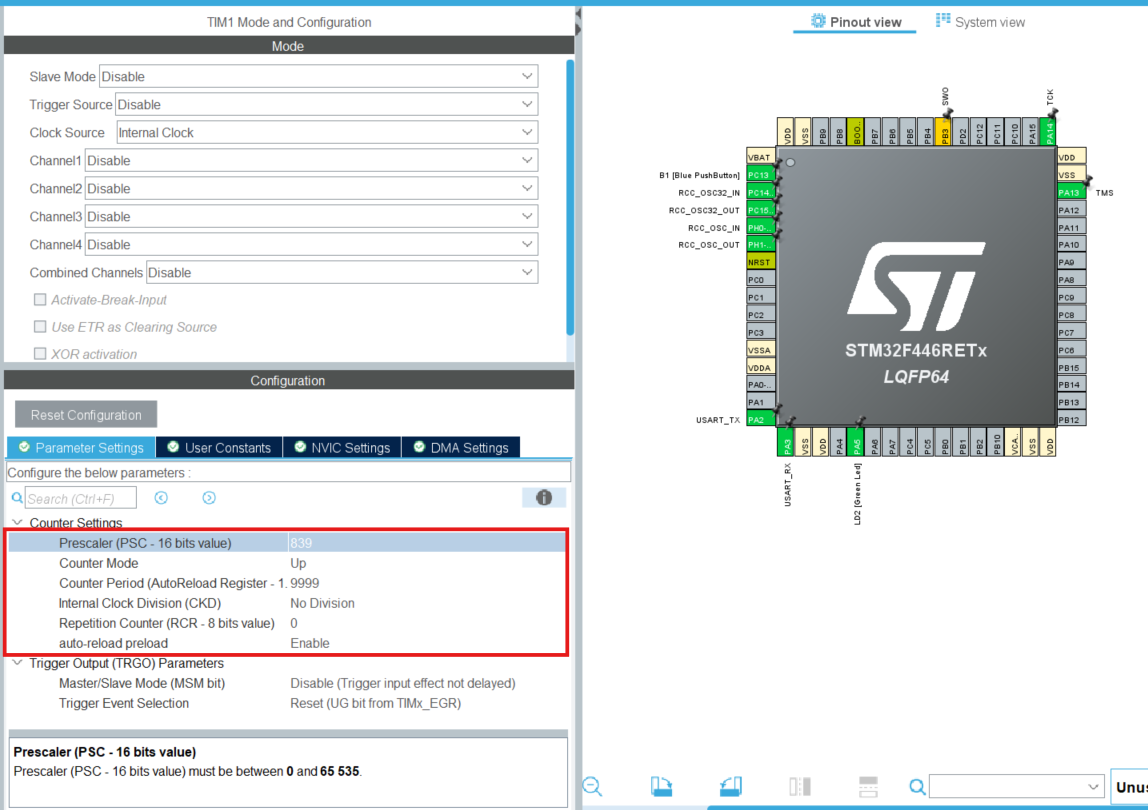1148x810 pixels.
Task: Toggle the Activate-Break-Input checkbox
Action: [40, 300]
